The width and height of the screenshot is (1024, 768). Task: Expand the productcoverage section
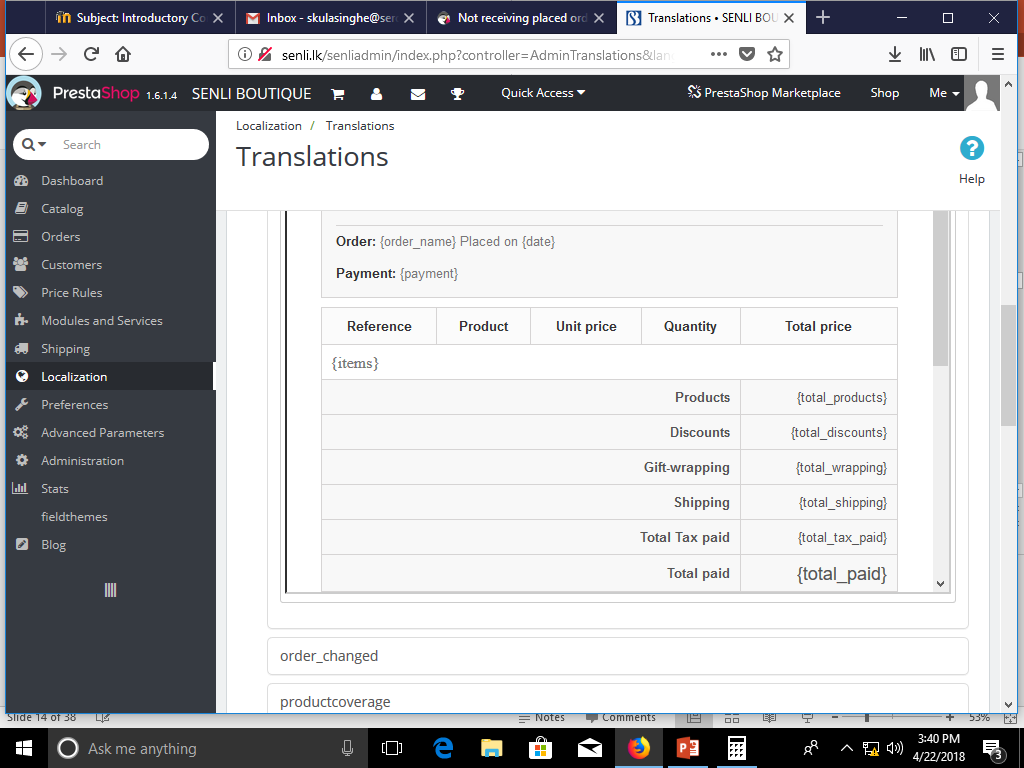pos(617,700)
